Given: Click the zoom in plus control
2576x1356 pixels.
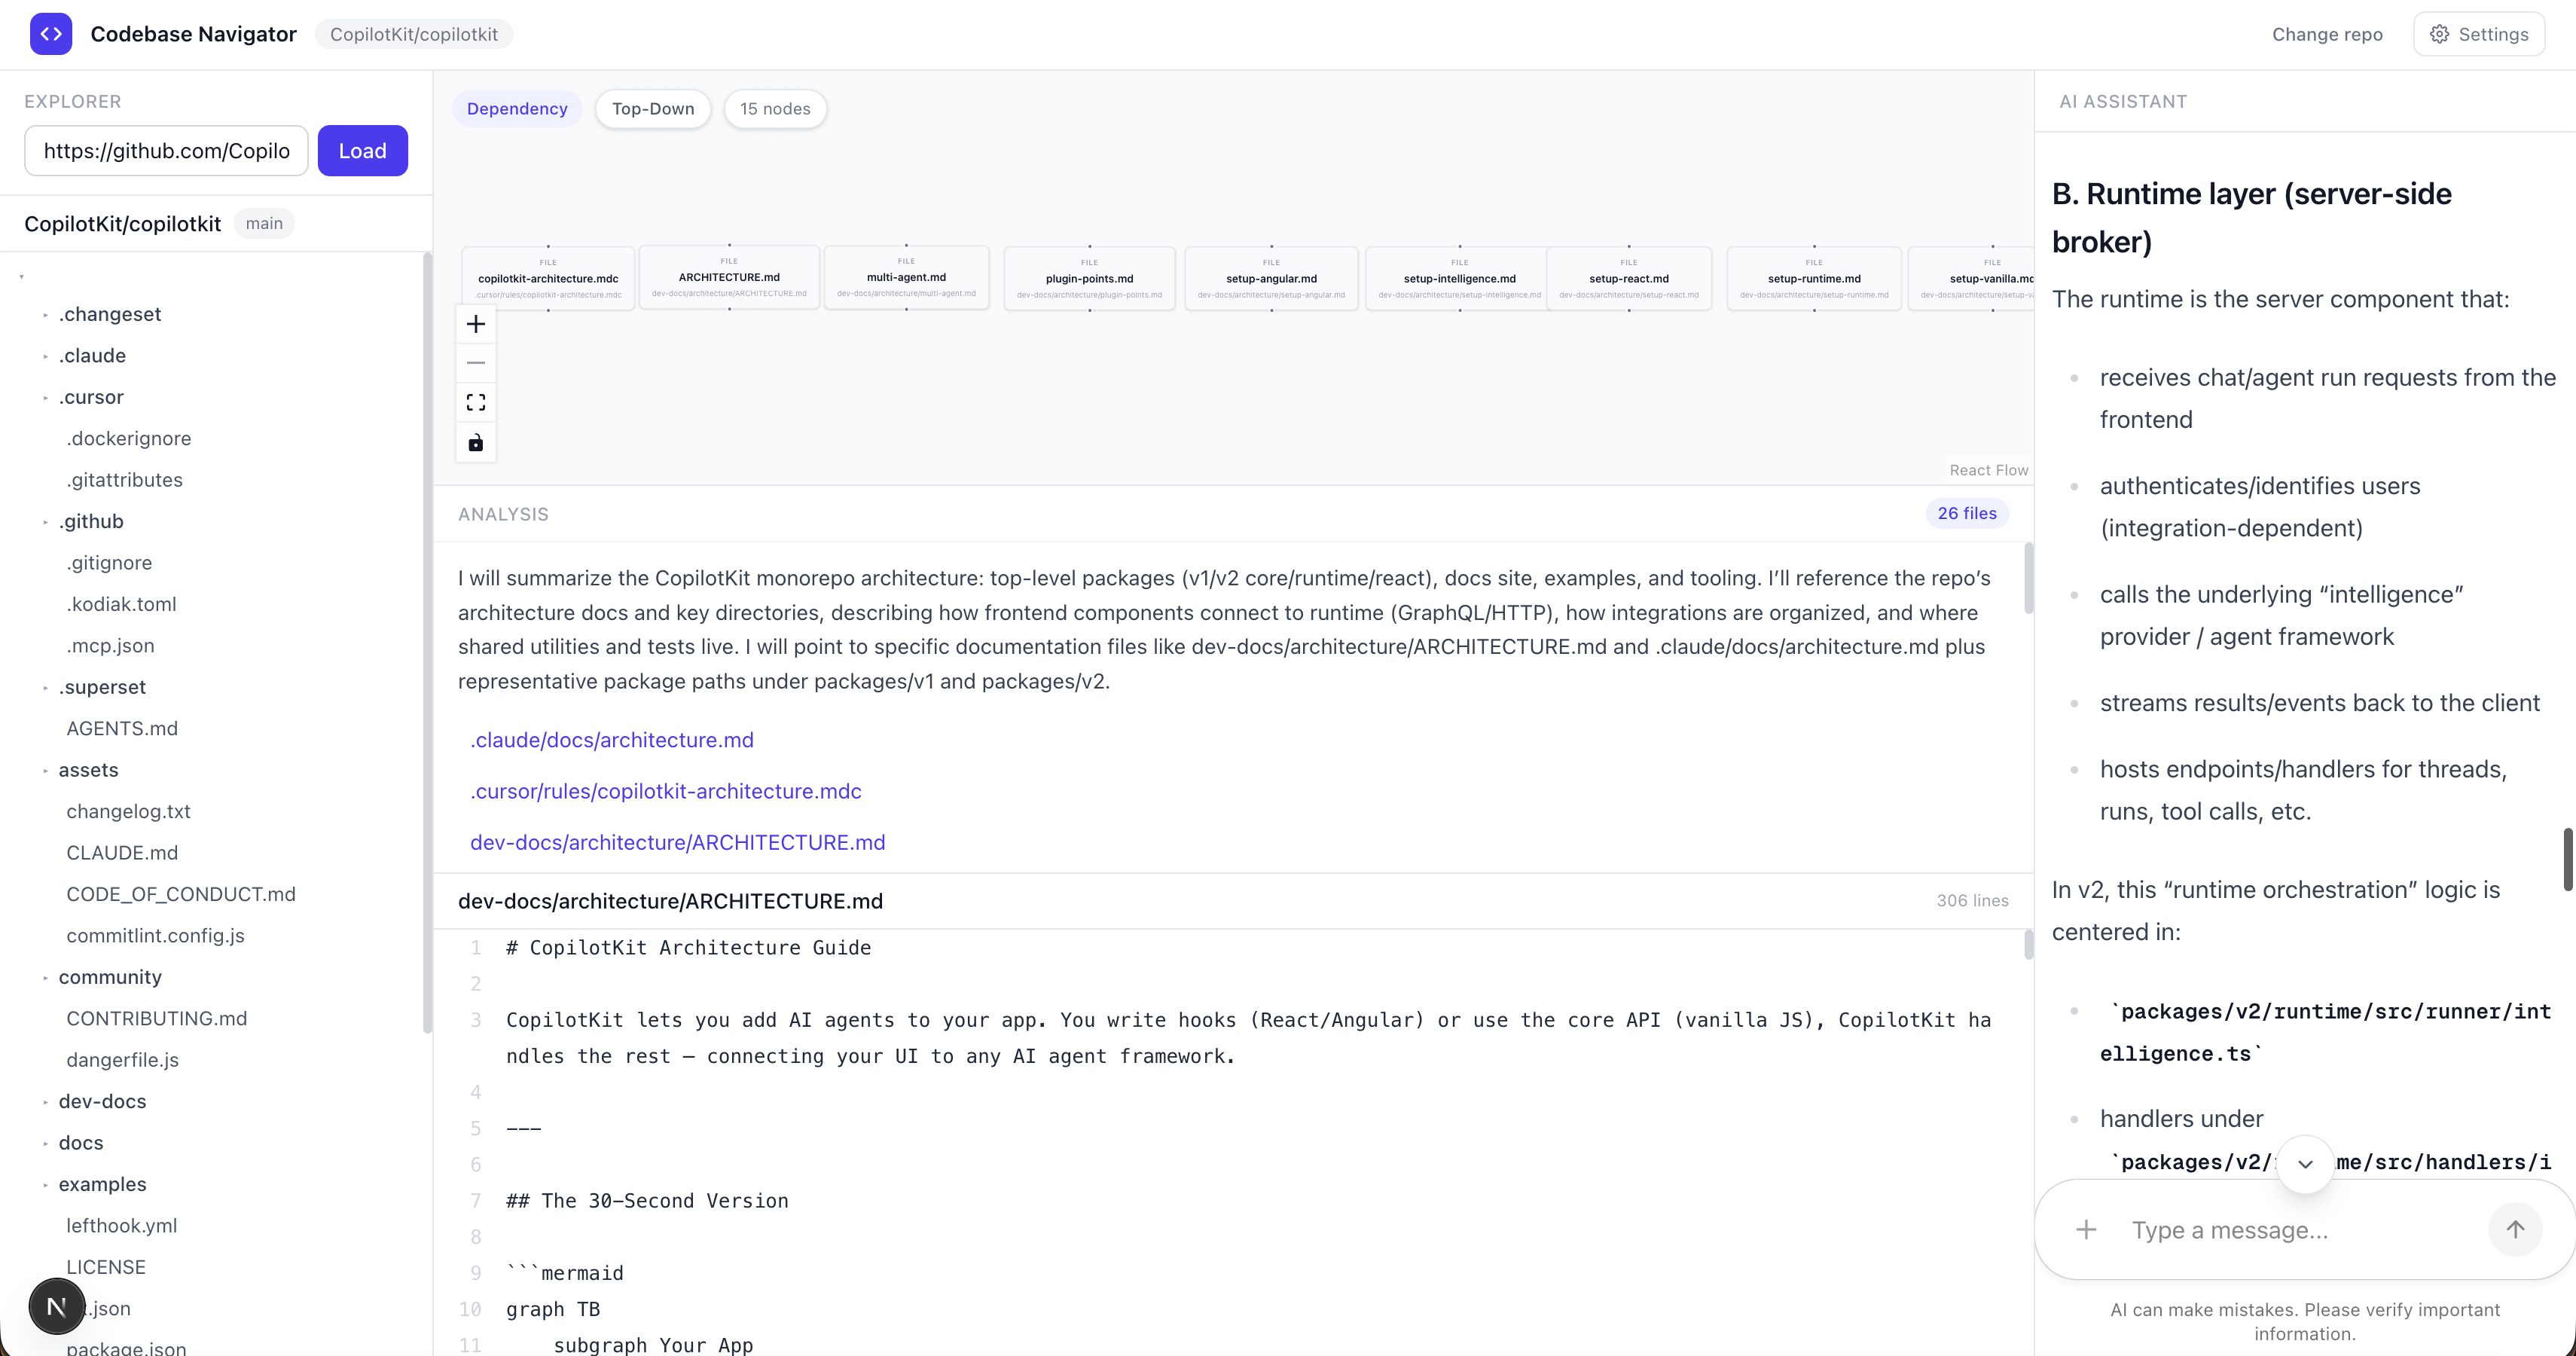Looking at the screenshot, I should coord(476,324).
